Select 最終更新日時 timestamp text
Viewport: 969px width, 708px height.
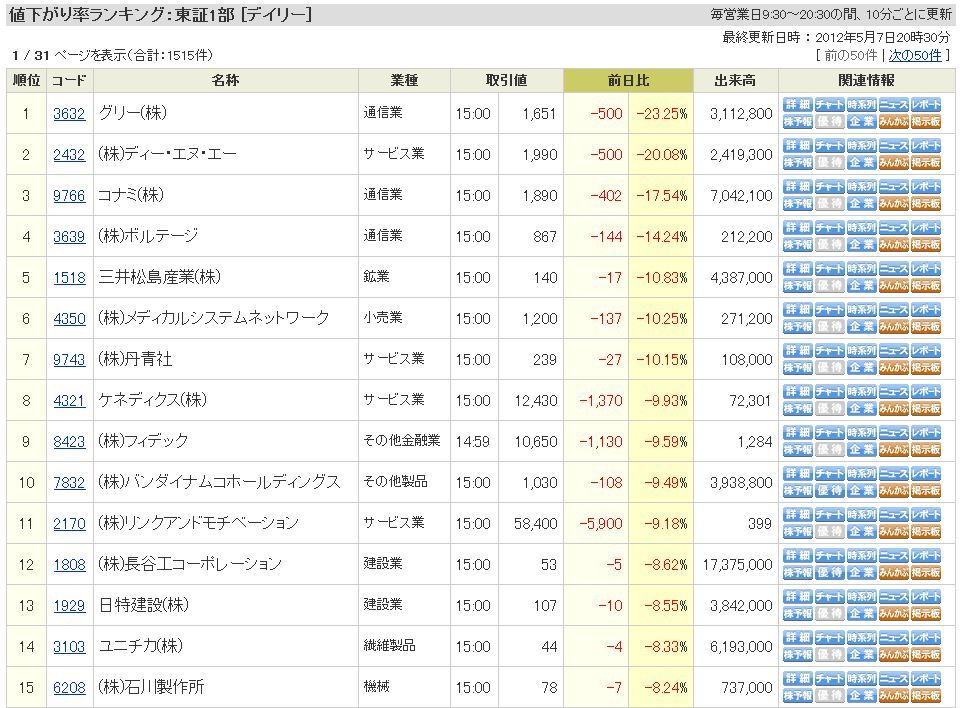pos(836,37)
